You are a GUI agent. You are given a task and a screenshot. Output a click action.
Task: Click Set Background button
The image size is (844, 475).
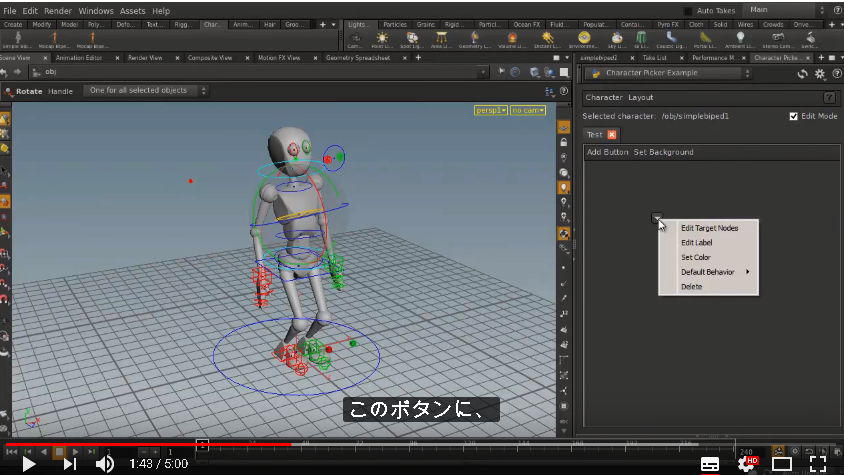[663, 152]
